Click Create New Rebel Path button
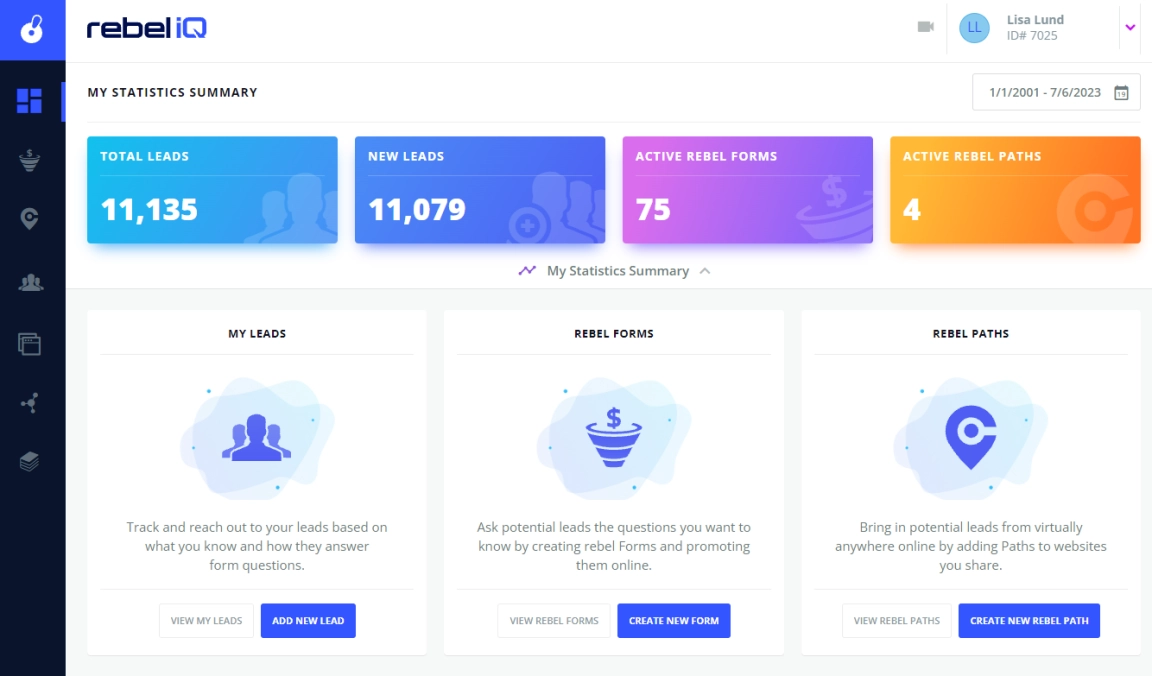 (1029, 621)
